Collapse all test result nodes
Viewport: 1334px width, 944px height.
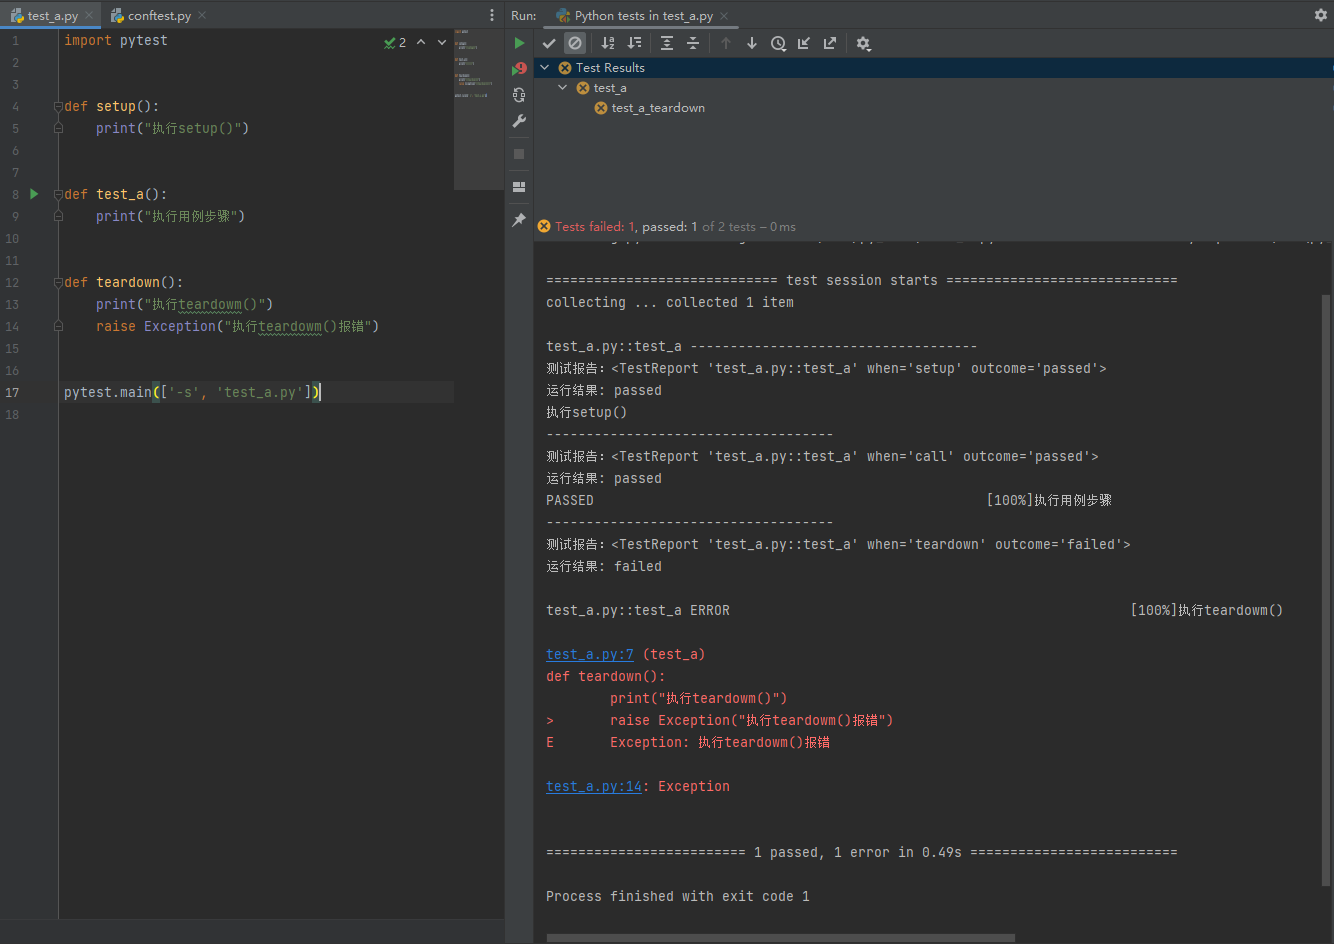[693, 43]
